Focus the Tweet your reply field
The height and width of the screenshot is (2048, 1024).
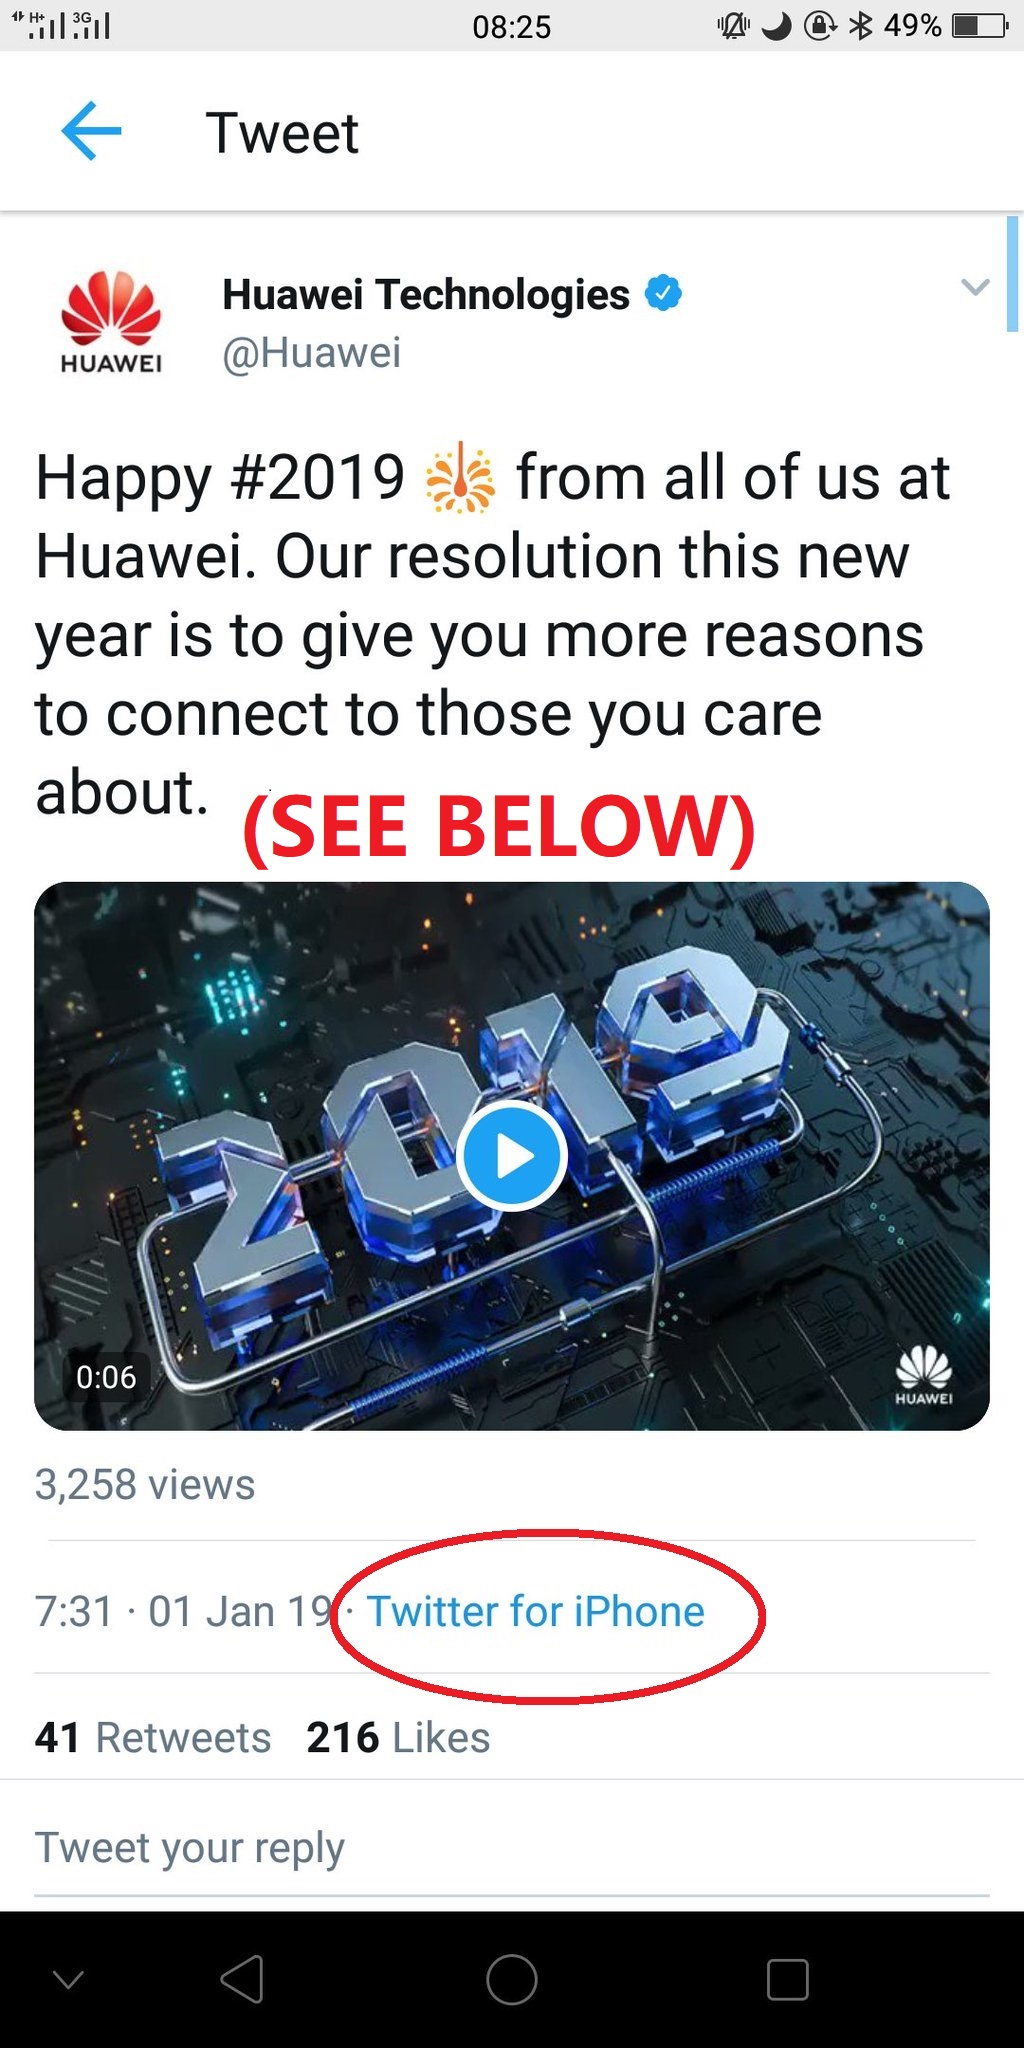pyautogui.click(x=512, y=1848)
